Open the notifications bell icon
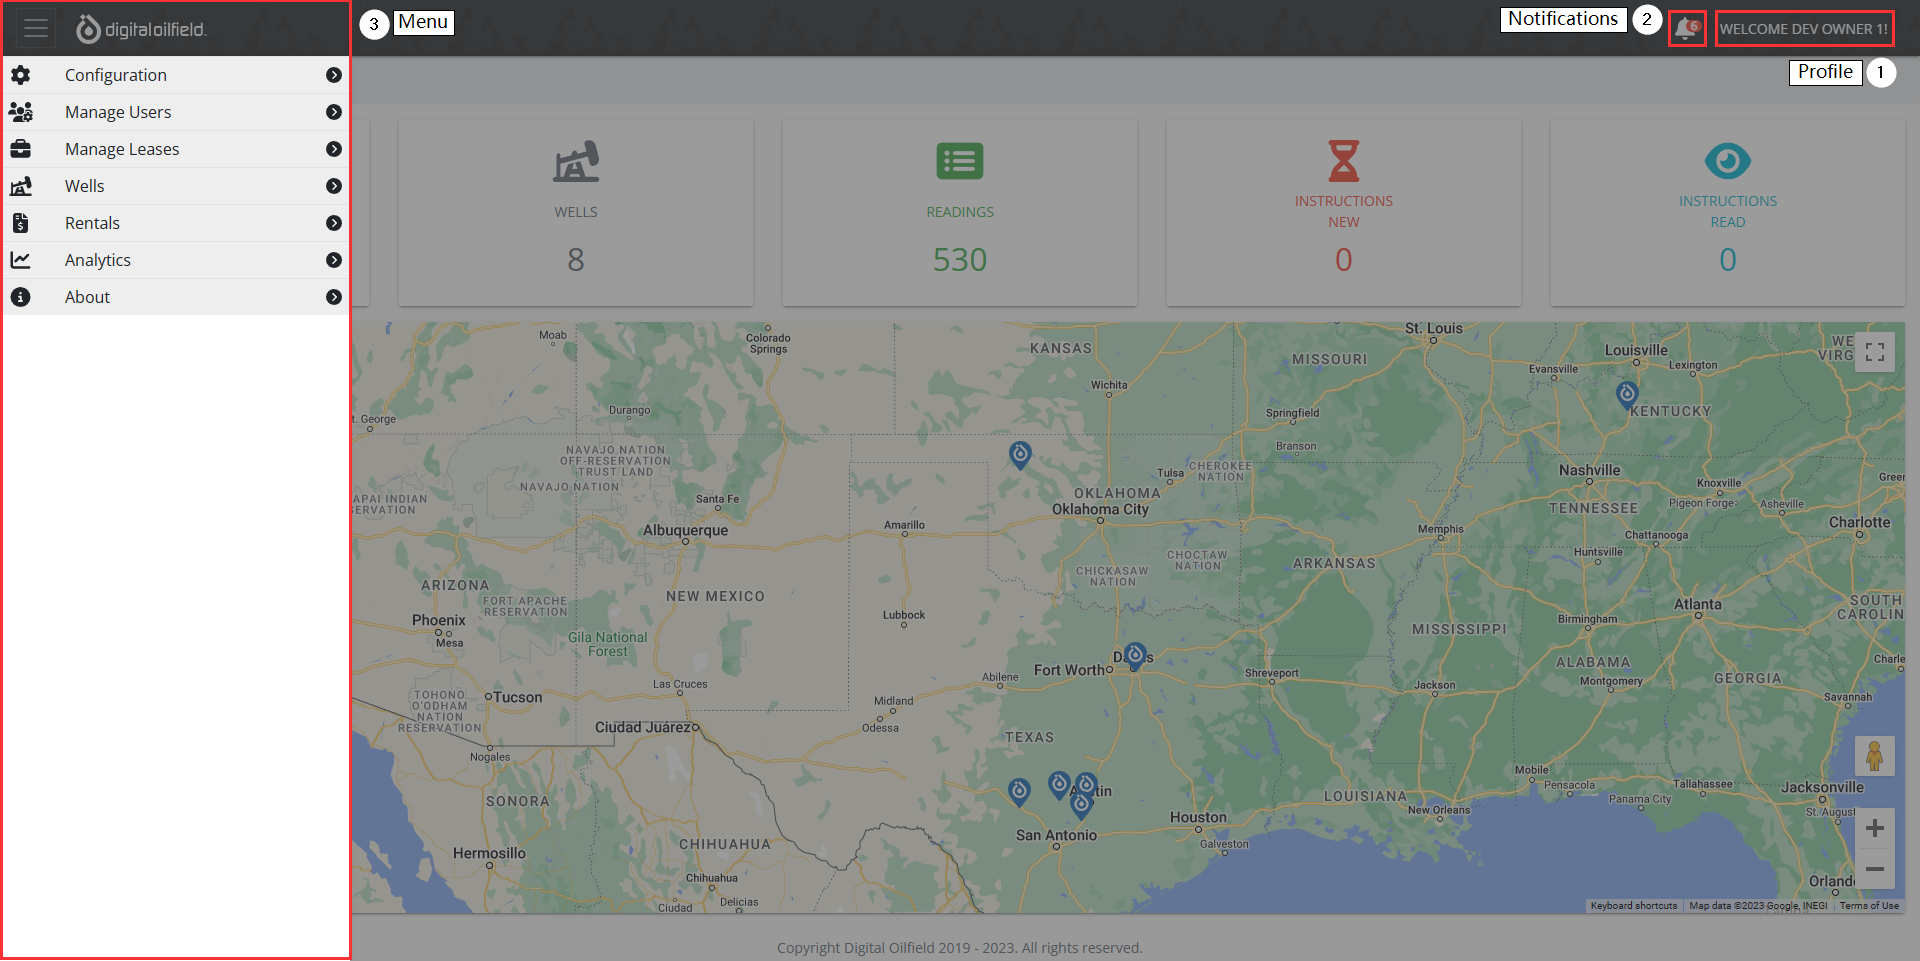This screenshot has width=1920, height=961. 1686,28
